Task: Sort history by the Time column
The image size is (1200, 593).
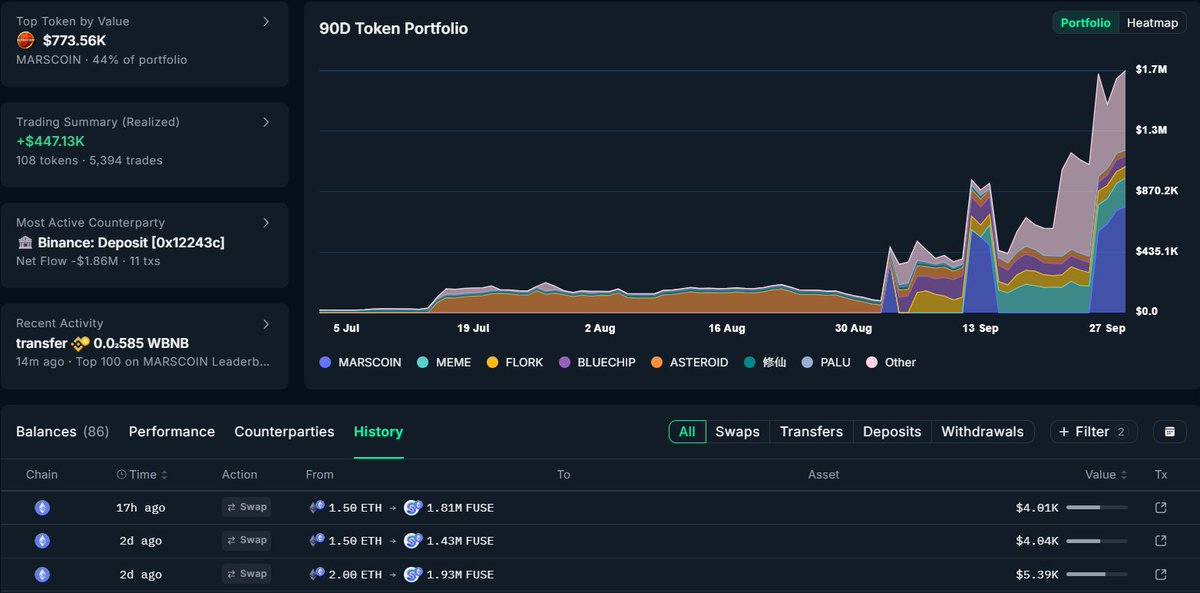Action: tap(142, 475)
